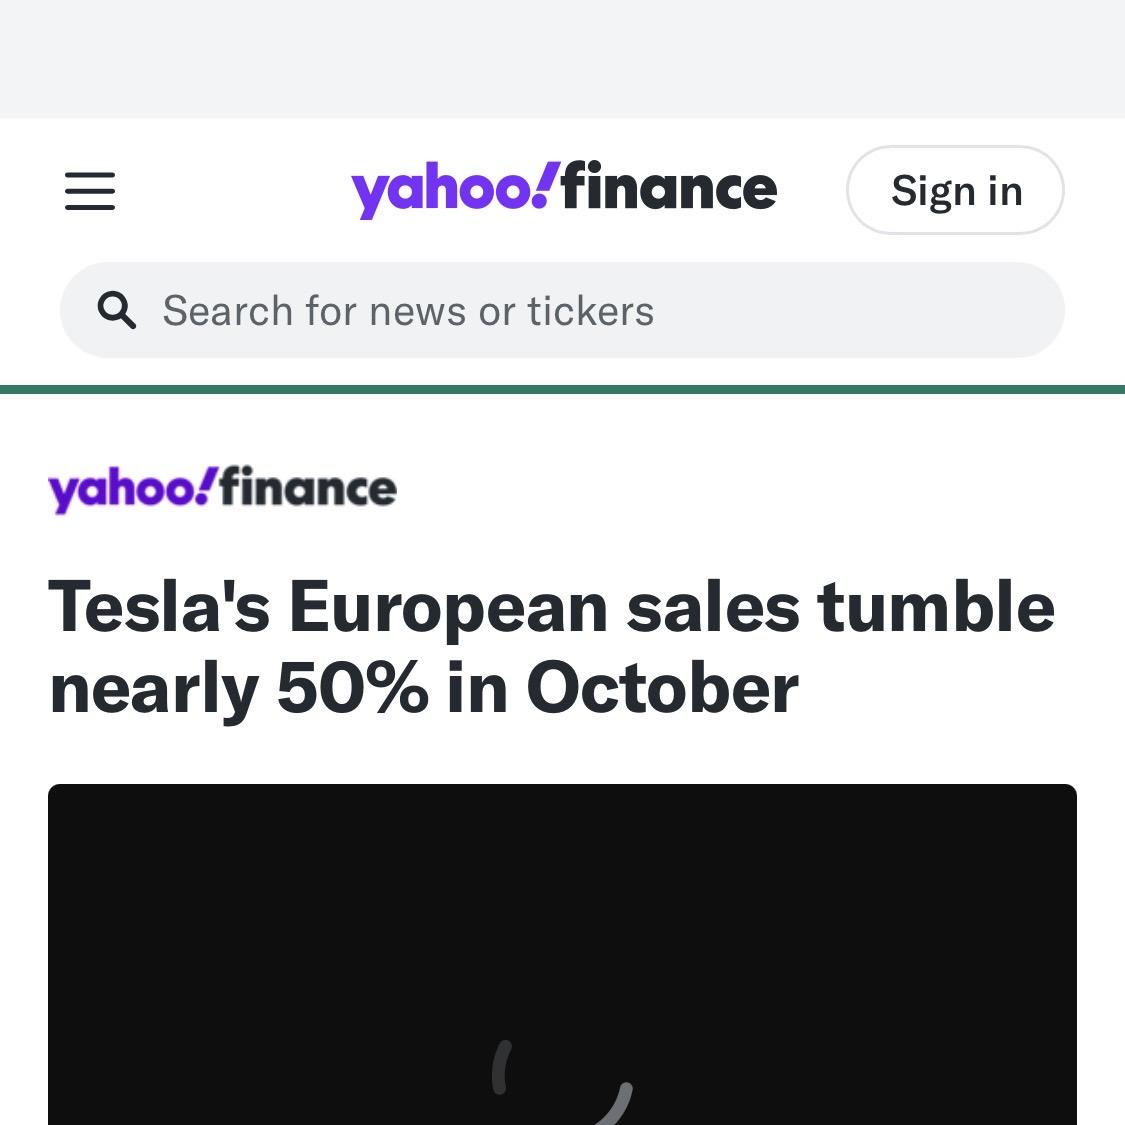Click the empty gray banner at top
This screenshot has height=1125, width=1125.
click(562, 58)
